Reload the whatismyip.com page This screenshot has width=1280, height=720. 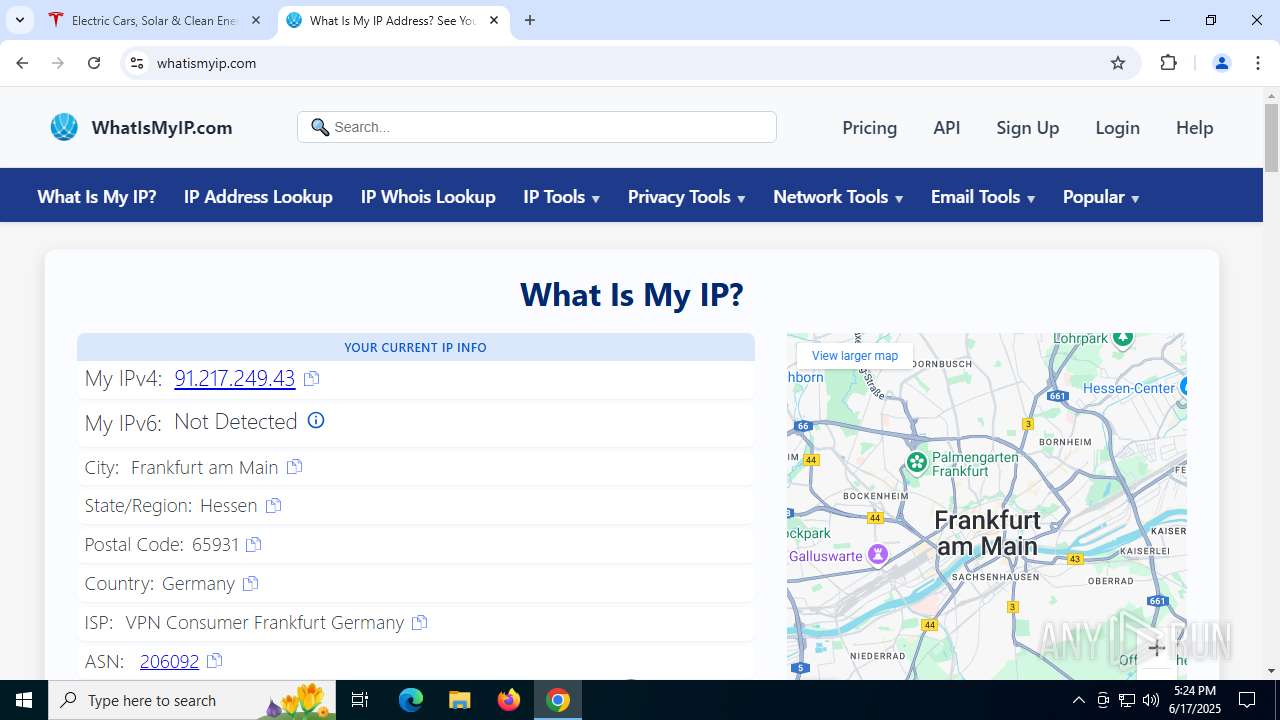pyautogui.click(x=94, y=63)
